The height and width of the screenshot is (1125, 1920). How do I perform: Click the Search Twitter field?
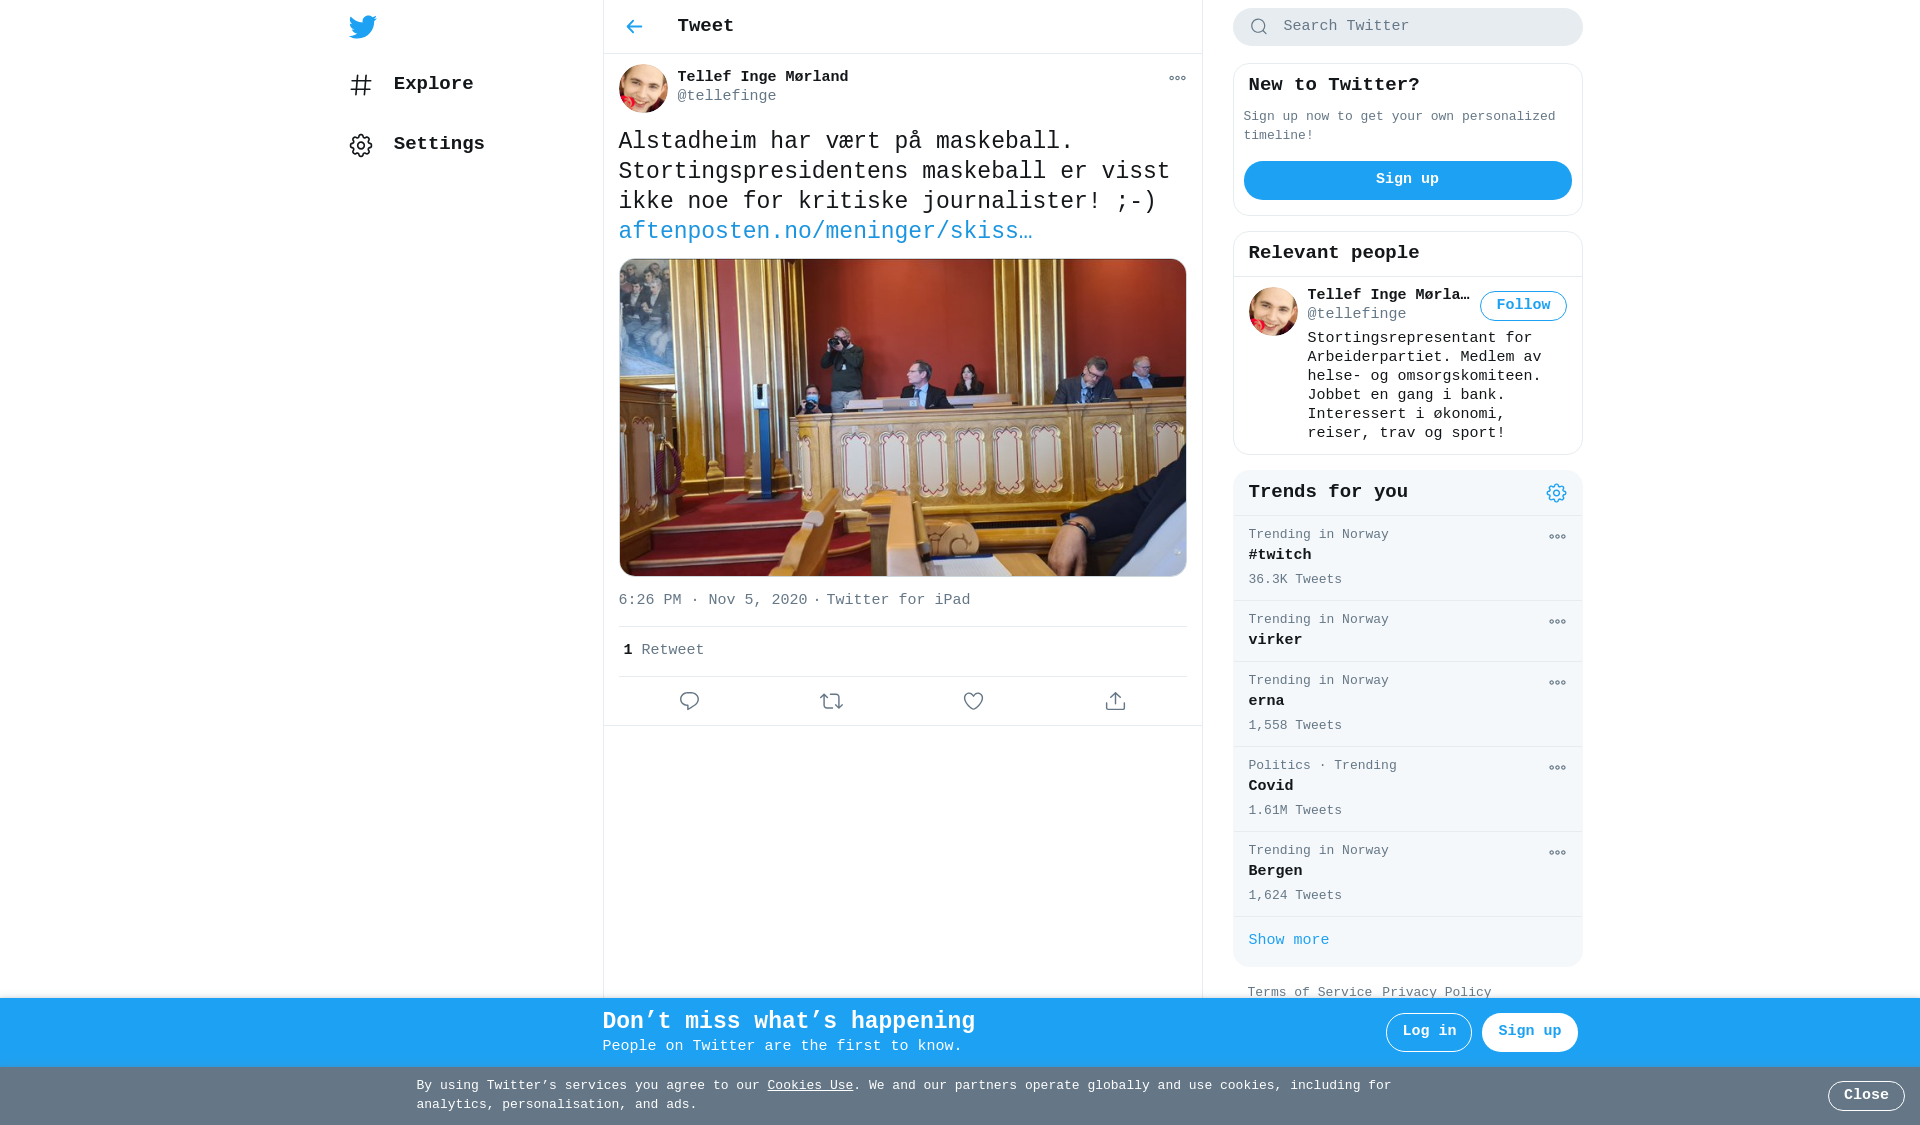1407,27
